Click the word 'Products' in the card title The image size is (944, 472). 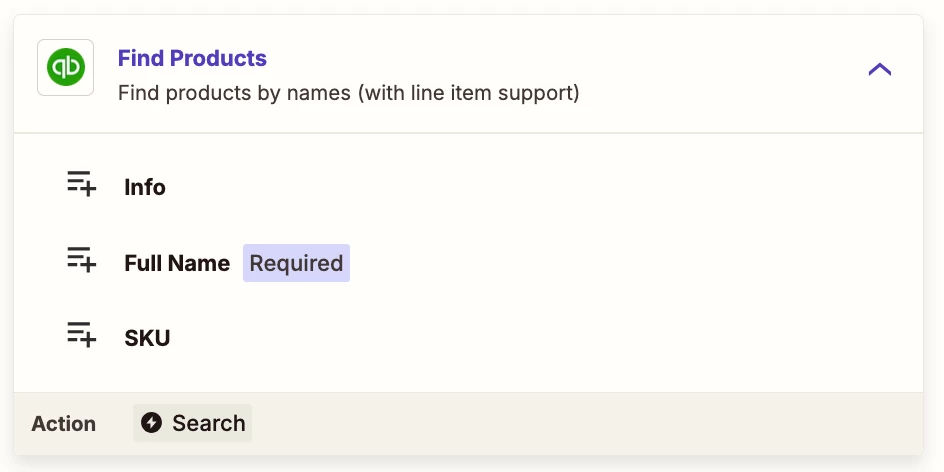click(x=218, y=58)
